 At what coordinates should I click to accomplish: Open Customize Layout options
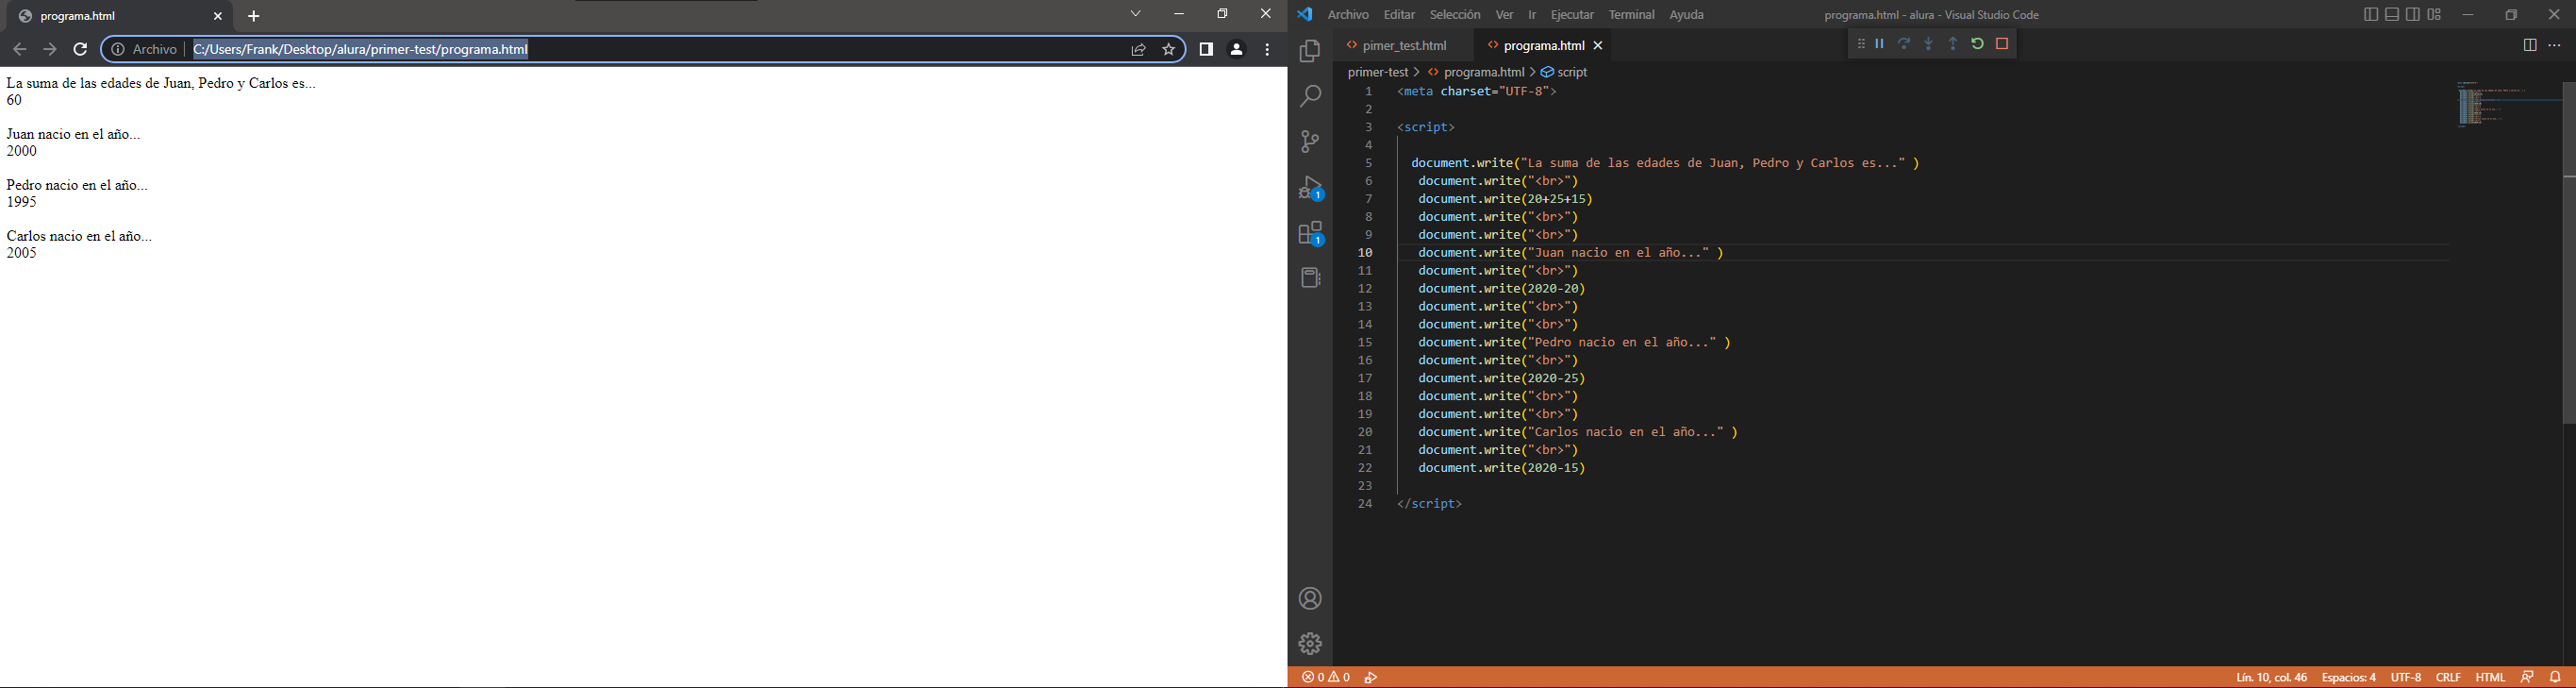pos(2435,15)
